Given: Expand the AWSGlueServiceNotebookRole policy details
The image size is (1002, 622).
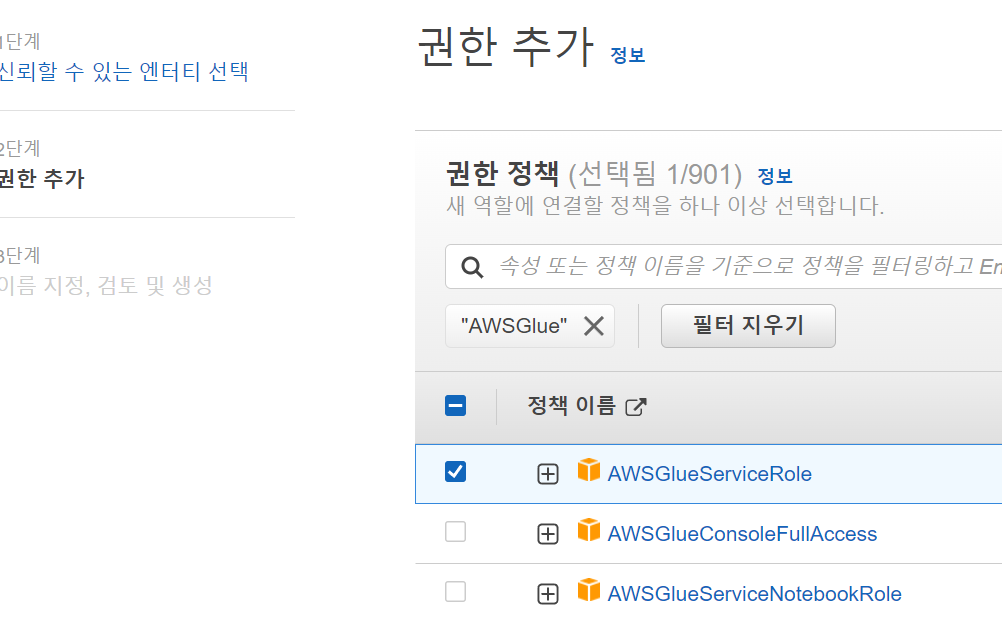Looking at the screenshot, I should coord(548,594).
